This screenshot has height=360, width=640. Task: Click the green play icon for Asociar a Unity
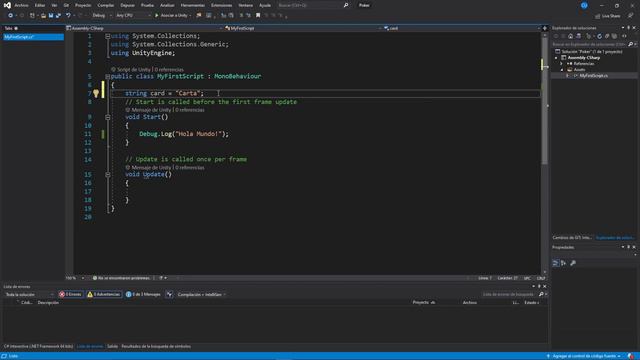pos(157,16)
